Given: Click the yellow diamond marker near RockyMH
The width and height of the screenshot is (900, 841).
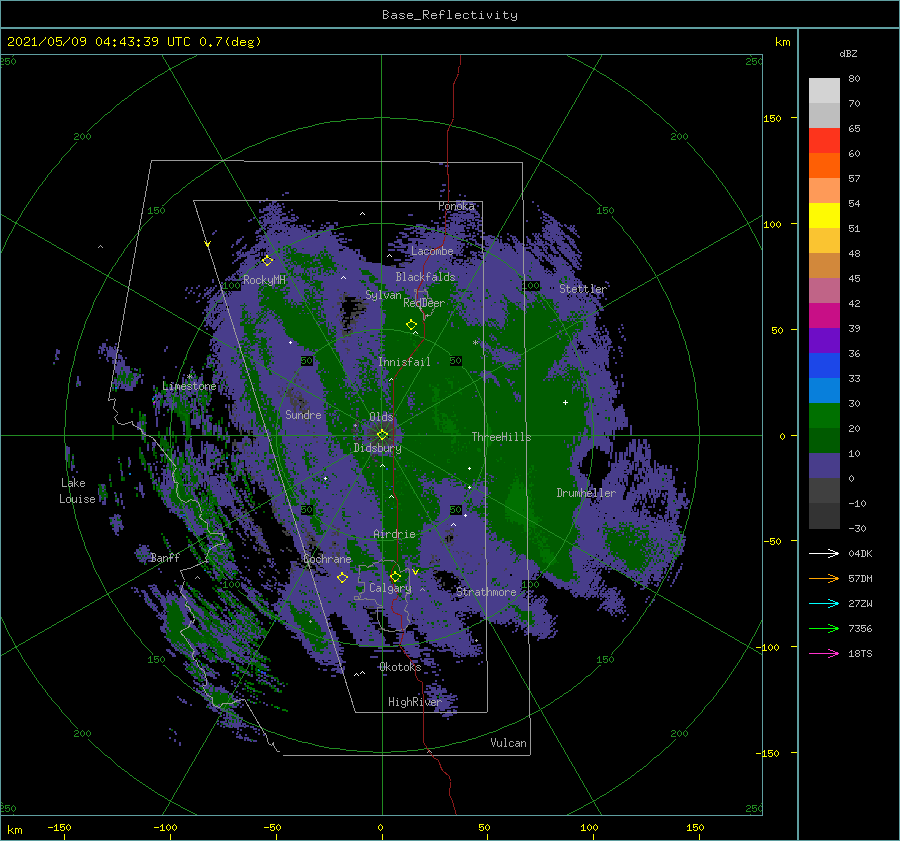Looking at the screenshot, I should [267, 261].
